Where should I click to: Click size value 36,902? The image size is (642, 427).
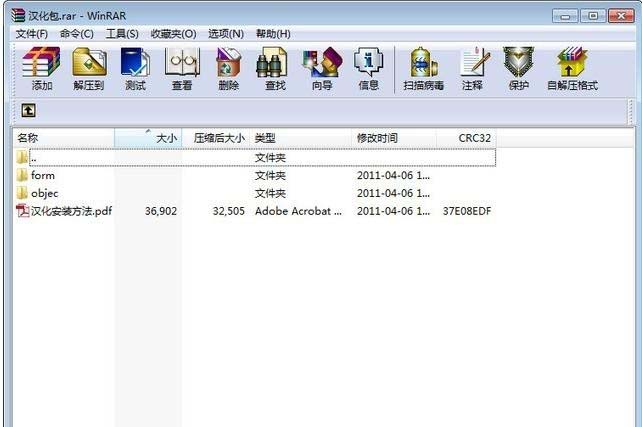(161, 211)
